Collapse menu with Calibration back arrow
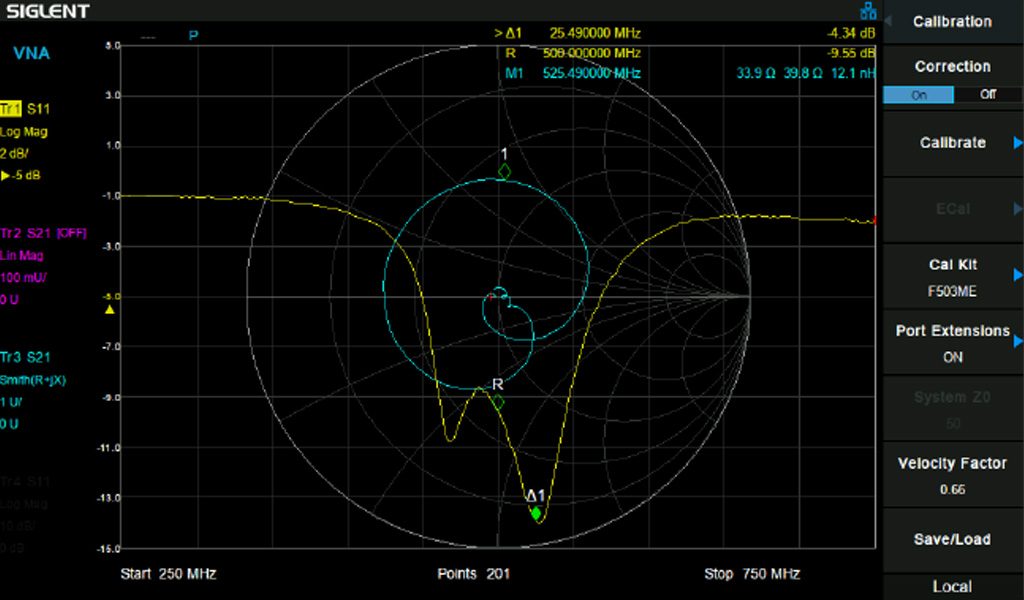Image resolution: width=1024 pixels, height=600 pixels. pyautogui.click(x=888, y=21)
